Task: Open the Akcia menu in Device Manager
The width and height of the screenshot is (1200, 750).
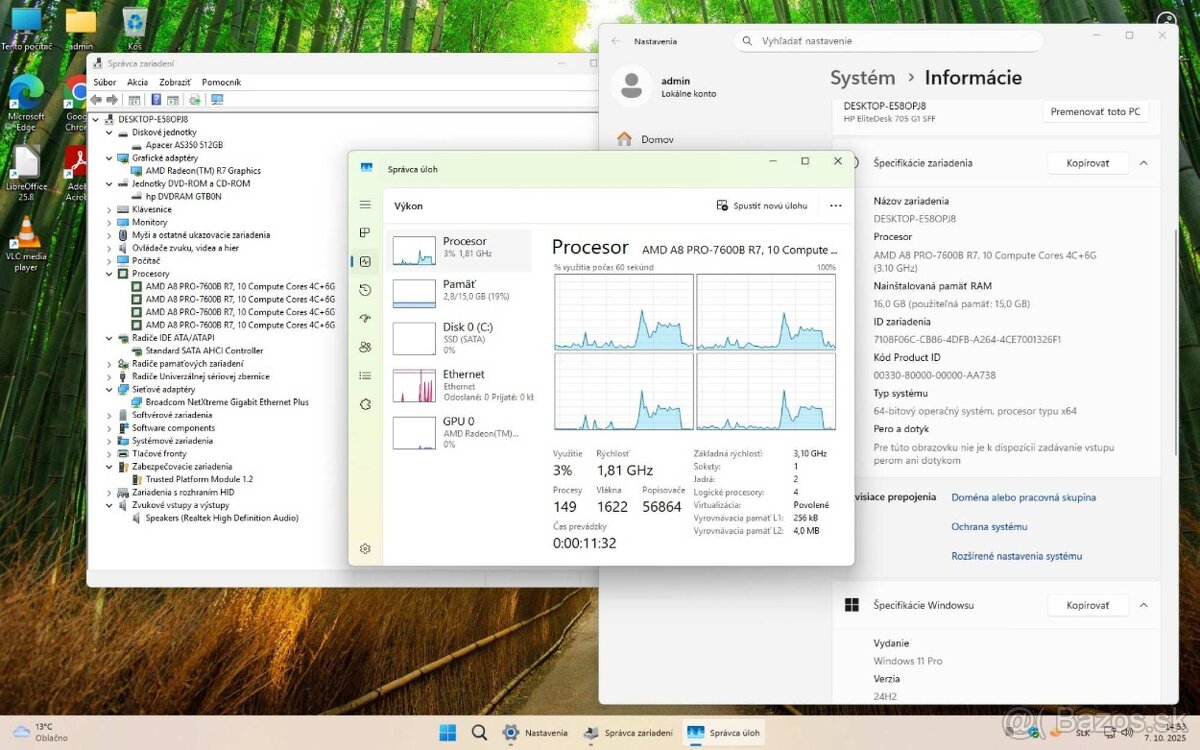Action: pos(137,81)
